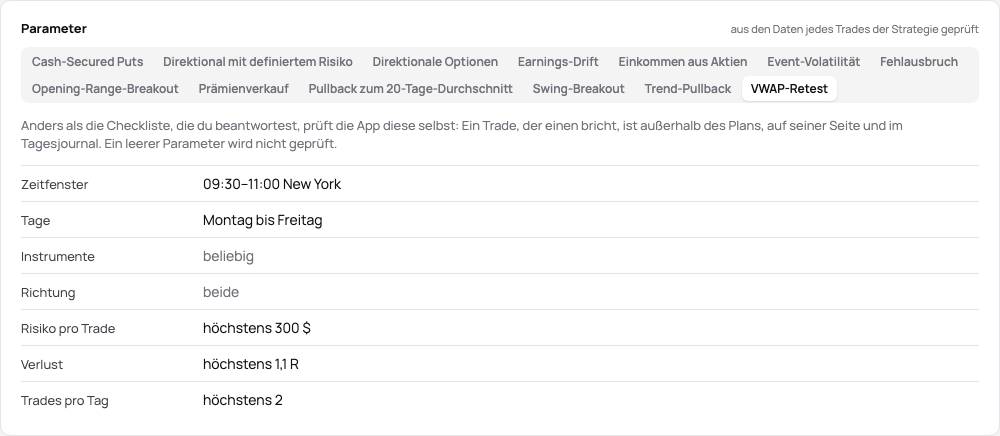The width and height of the screenshot is (1000, 436).
Task: Edit Verlust value höchstens 1,1 R
Action: [251, 365]
